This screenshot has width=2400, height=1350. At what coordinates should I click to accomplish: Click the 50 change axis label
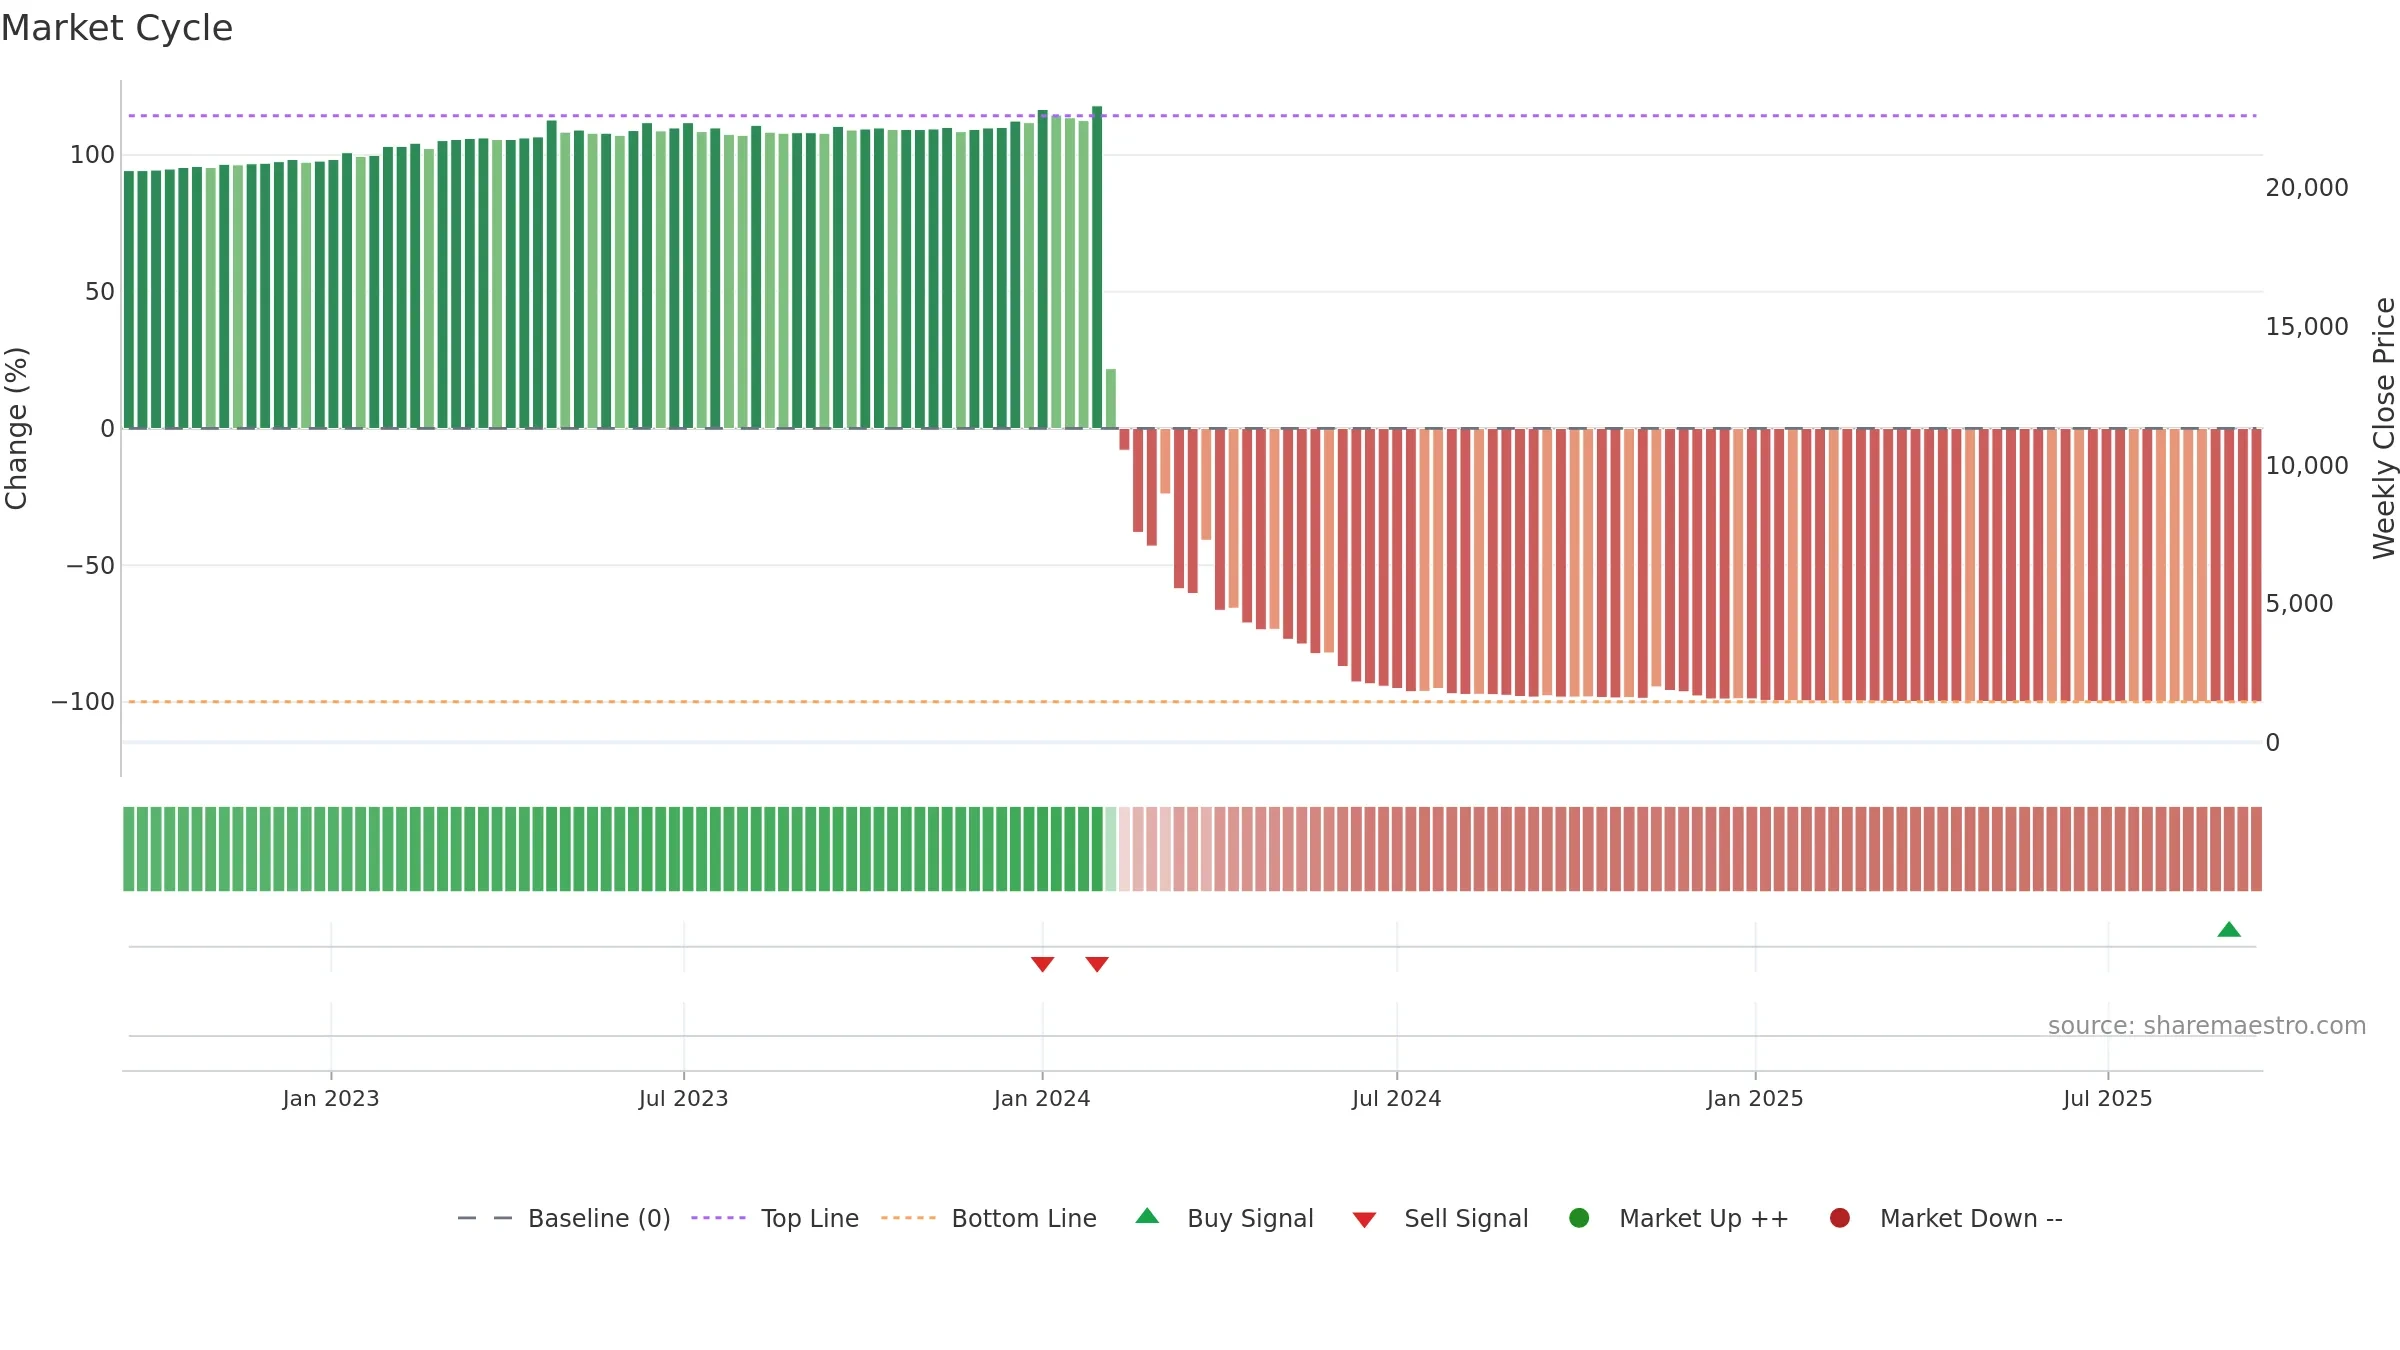(x=100, y=292)
